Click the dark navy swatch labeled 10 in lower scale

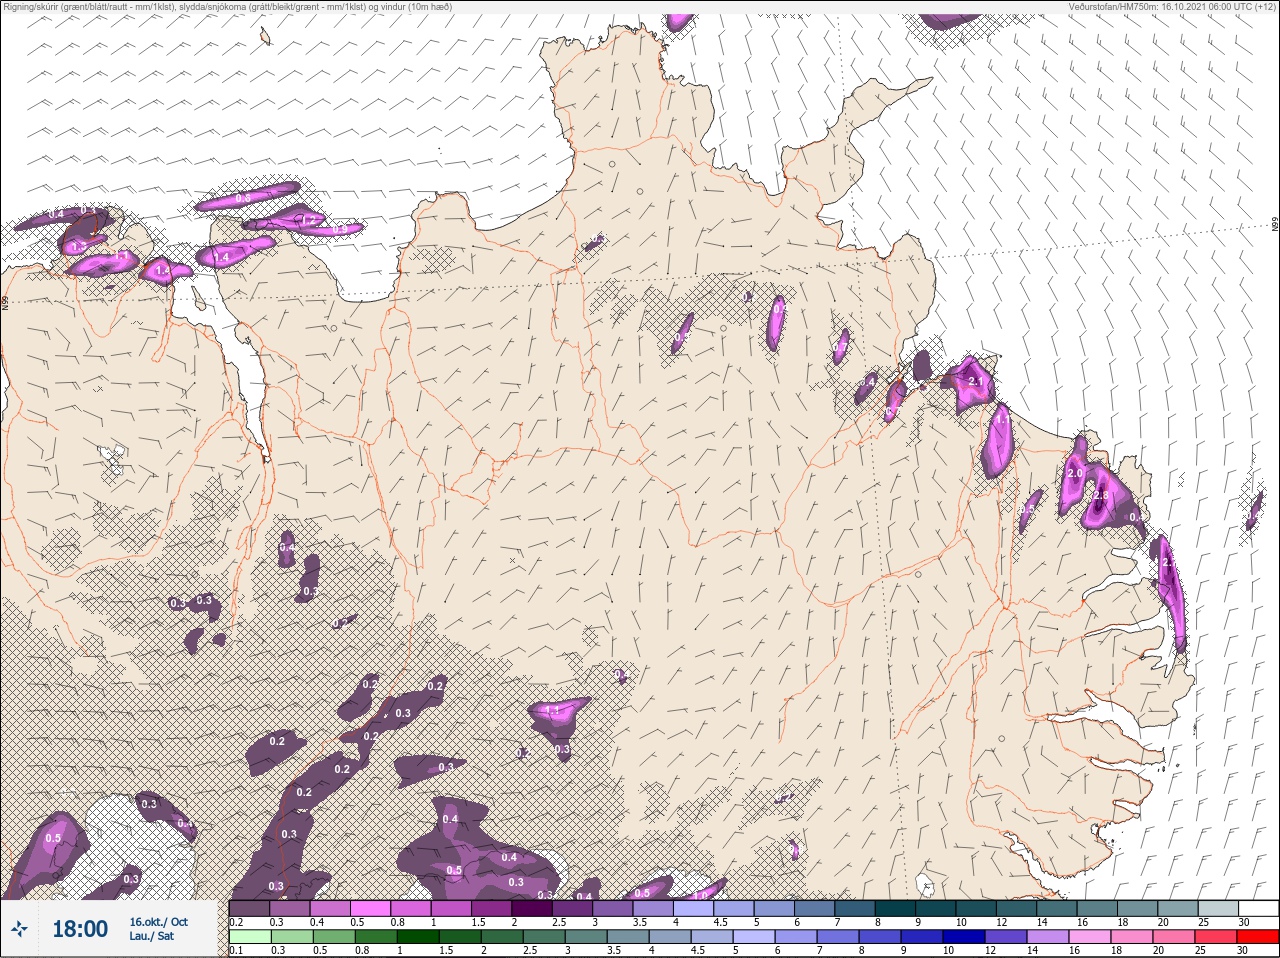964,936
